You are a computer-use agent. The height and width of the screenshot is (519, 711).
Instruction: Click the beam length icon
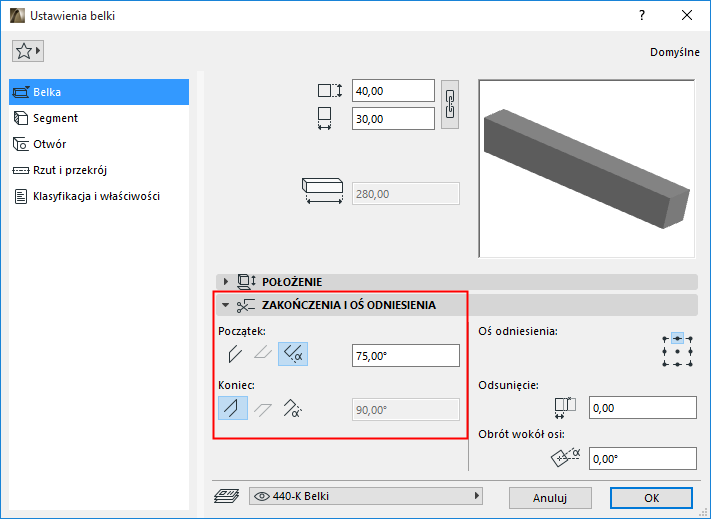pyautogui.click(x=322, y=191)
